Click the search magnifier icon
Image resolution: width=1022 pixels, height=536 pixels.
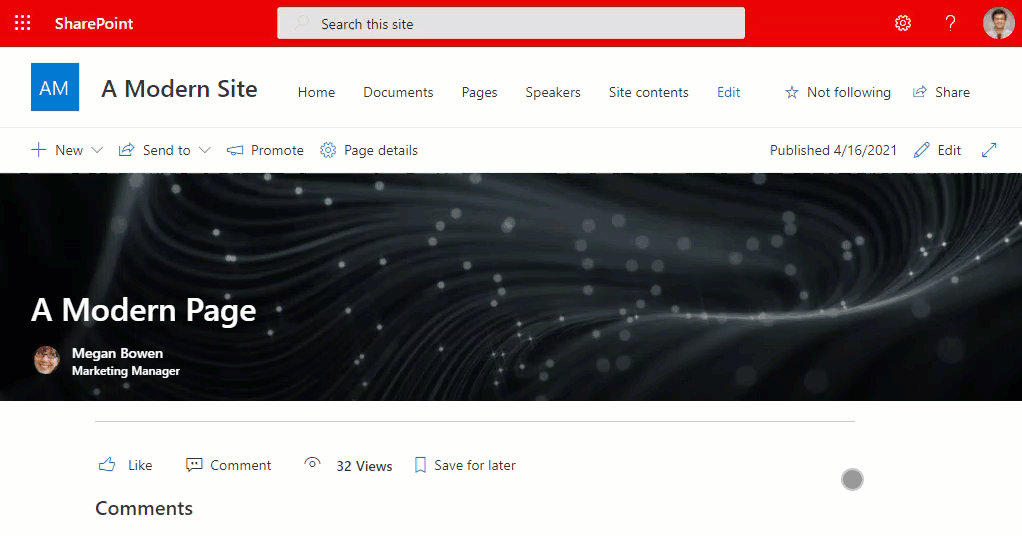tap(301, 23)
